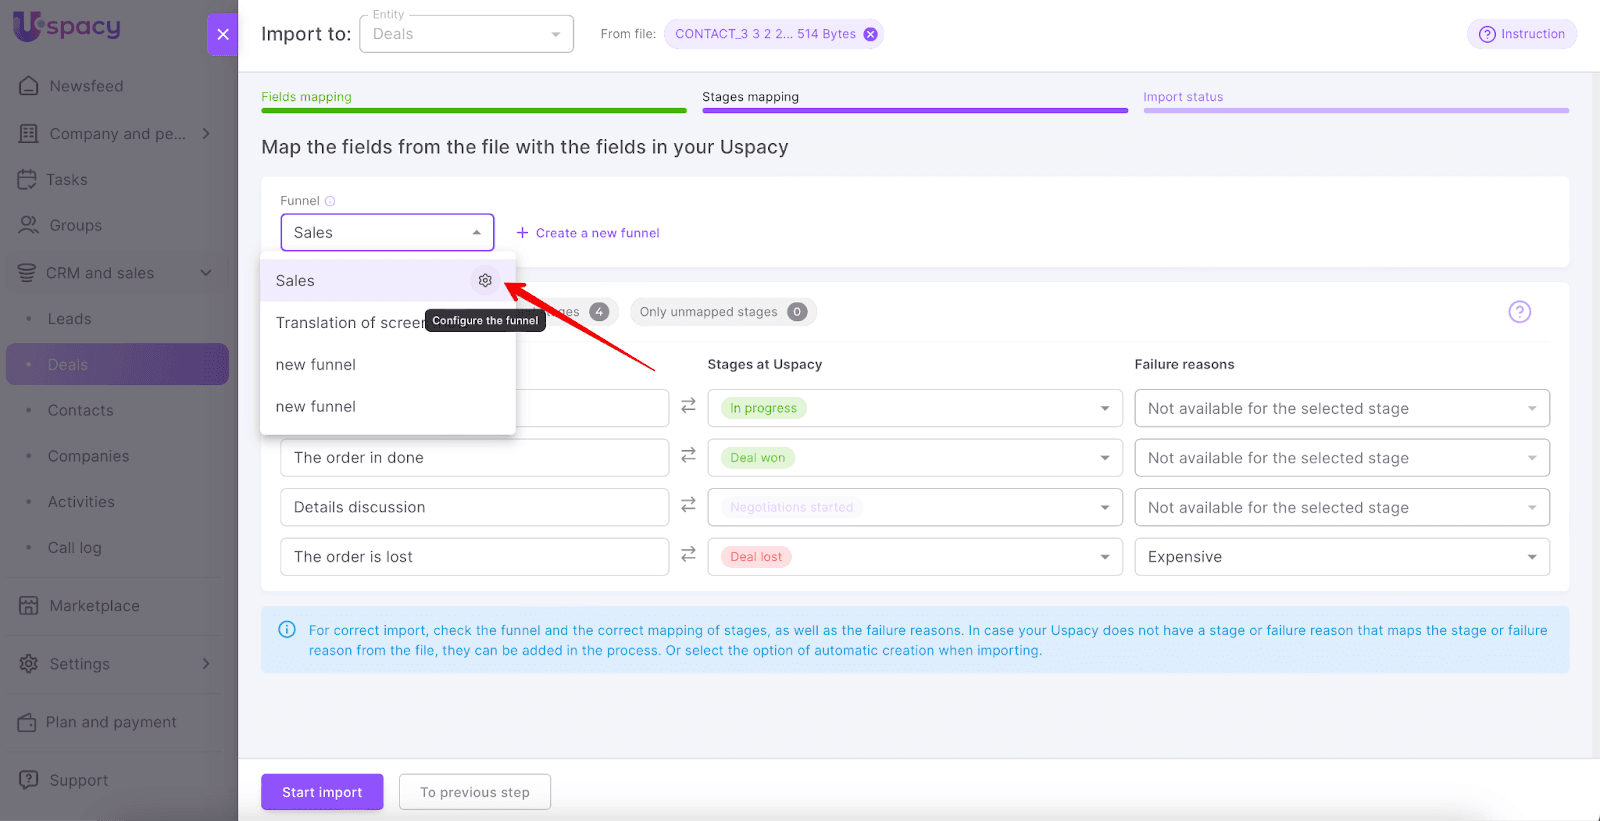Click the purple X close panel button

pos(223,34)
